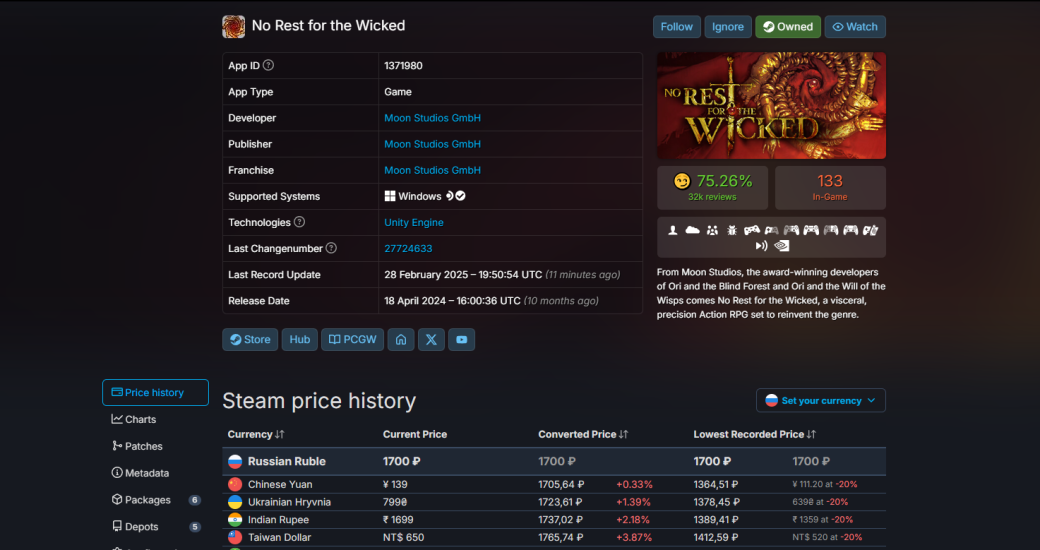Click the Taiwan Dollar flag icon
The width and height of the screenshot is (1040, 550).
(x=235, y=537)
